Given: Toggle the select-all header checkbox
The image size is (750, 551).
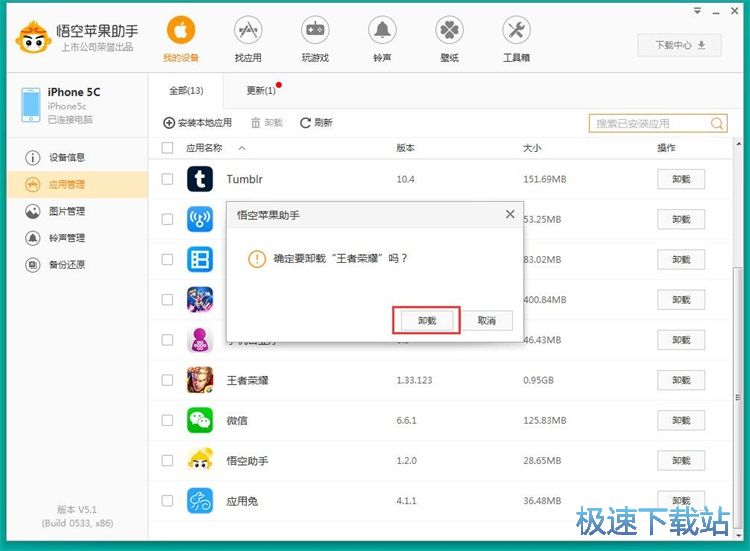Looking at the screenshot, I should coord(167,148).
